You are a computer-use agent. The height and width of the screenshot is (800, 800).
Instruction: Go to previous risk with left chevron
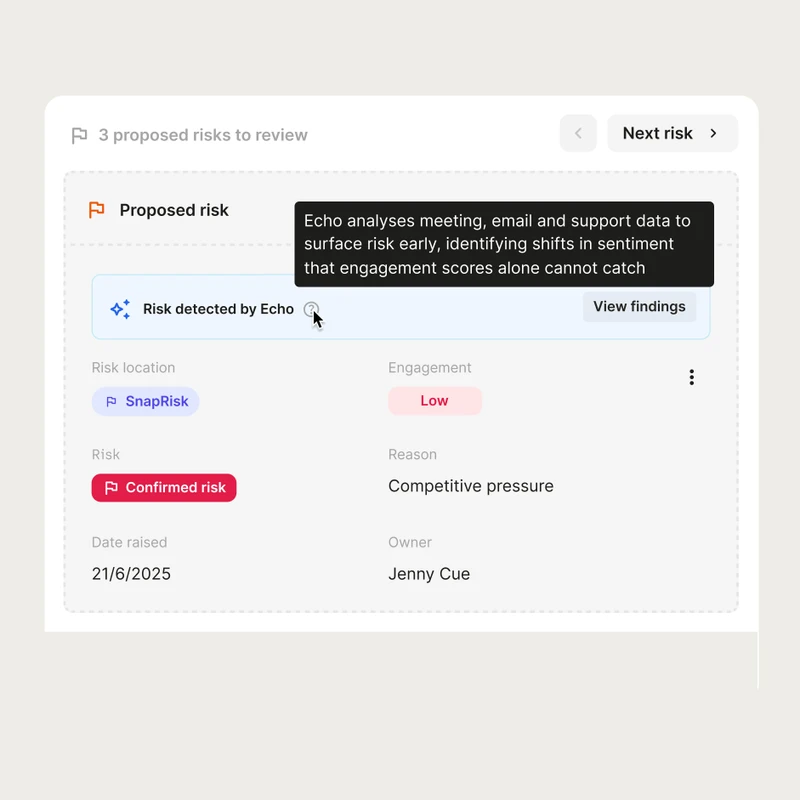pos(578,133)
